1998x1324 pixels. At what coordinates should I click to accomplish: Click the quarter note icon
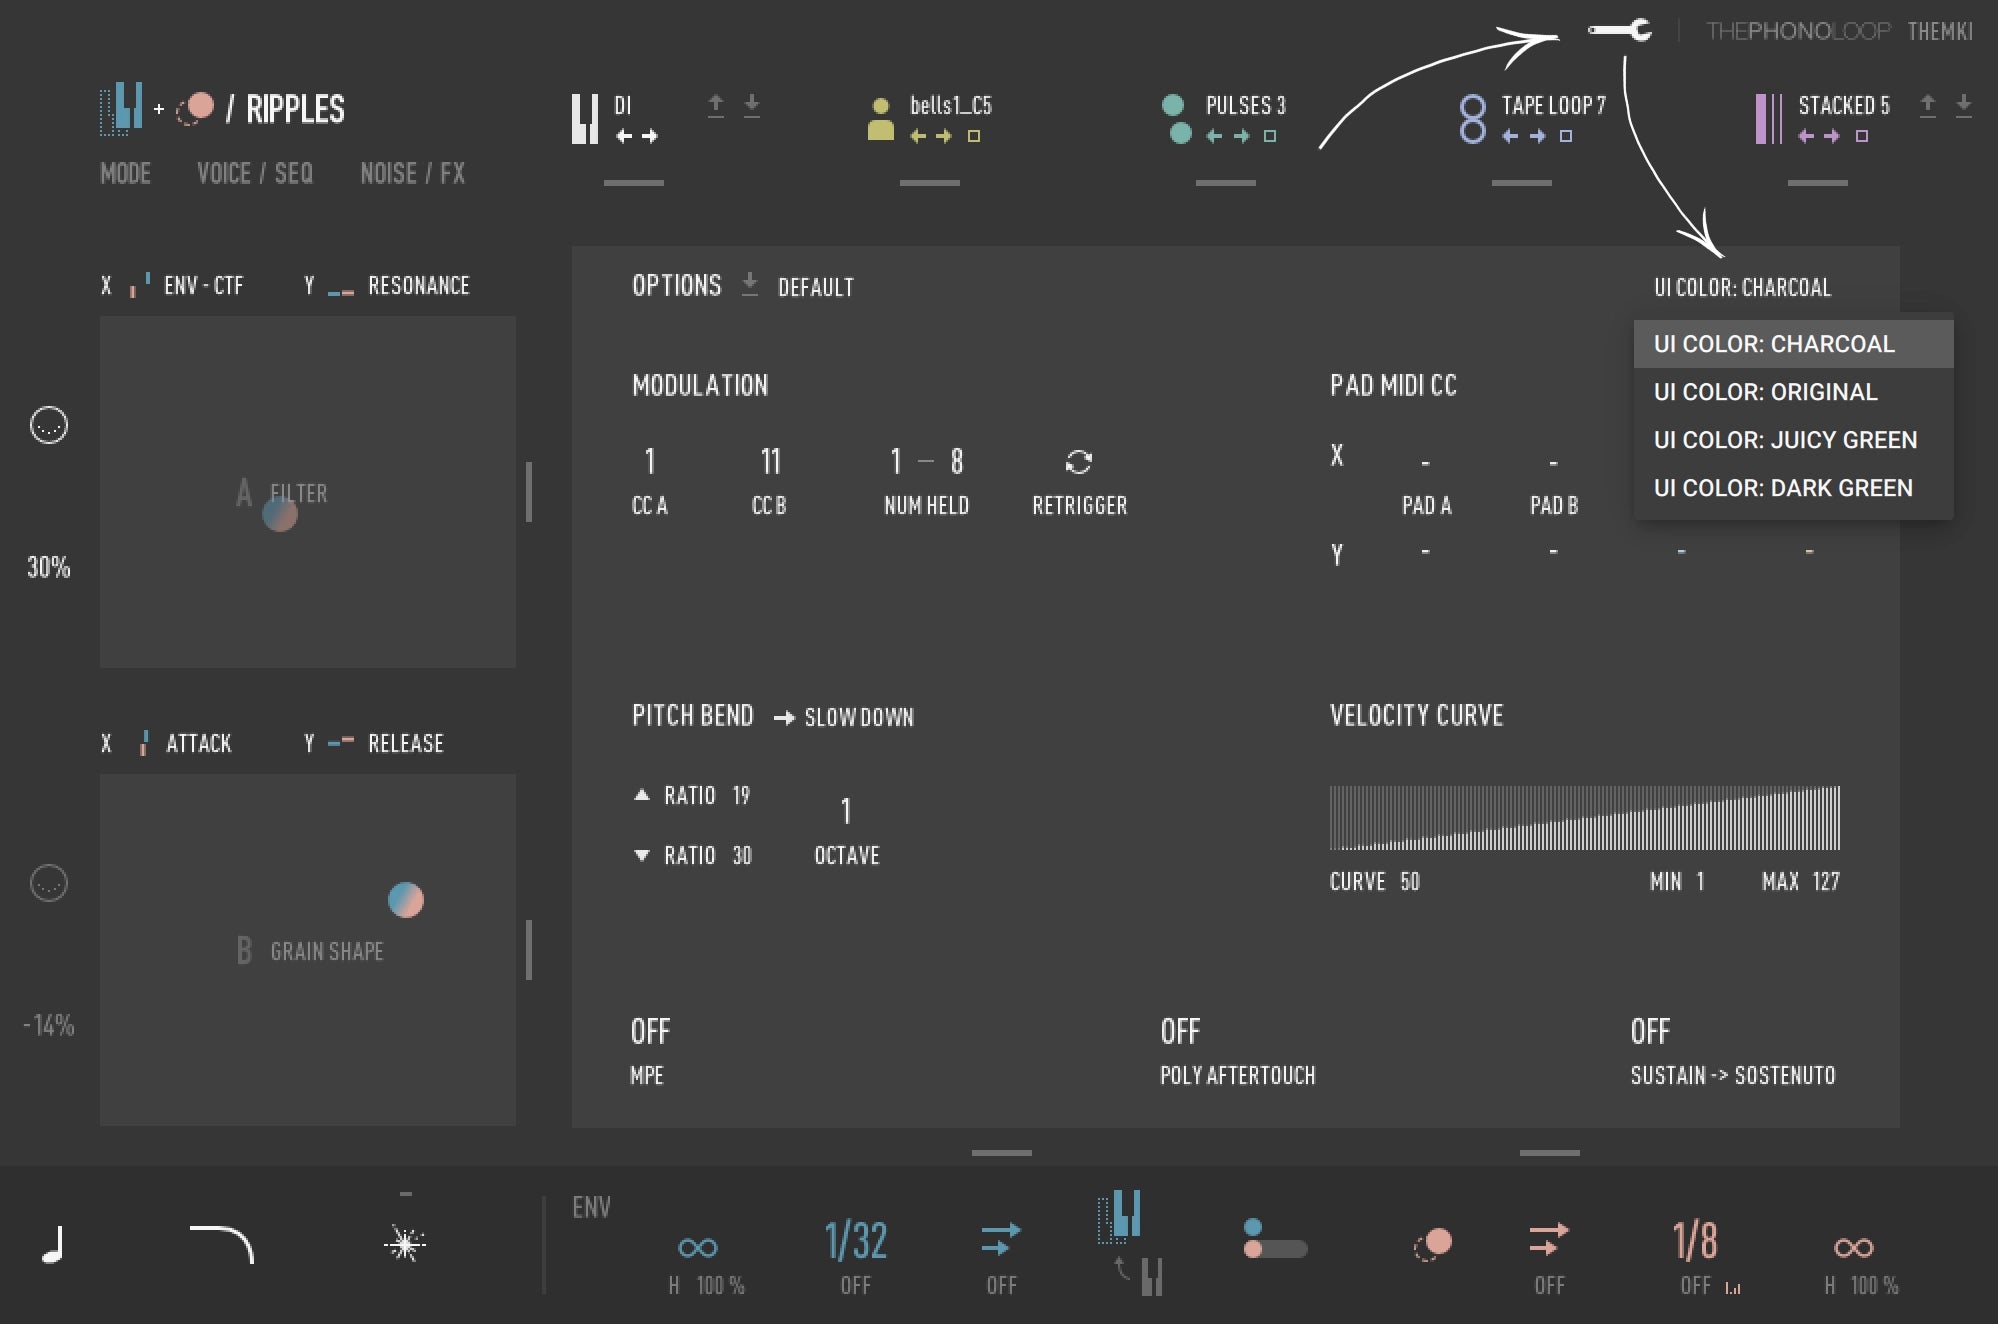pos(53,1244)
